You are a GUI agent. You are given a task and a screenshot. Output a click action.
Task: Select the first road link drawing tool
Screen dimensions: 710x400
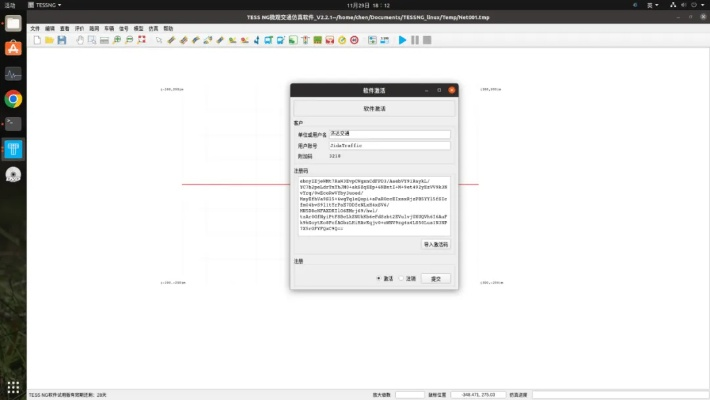(171, 40)
